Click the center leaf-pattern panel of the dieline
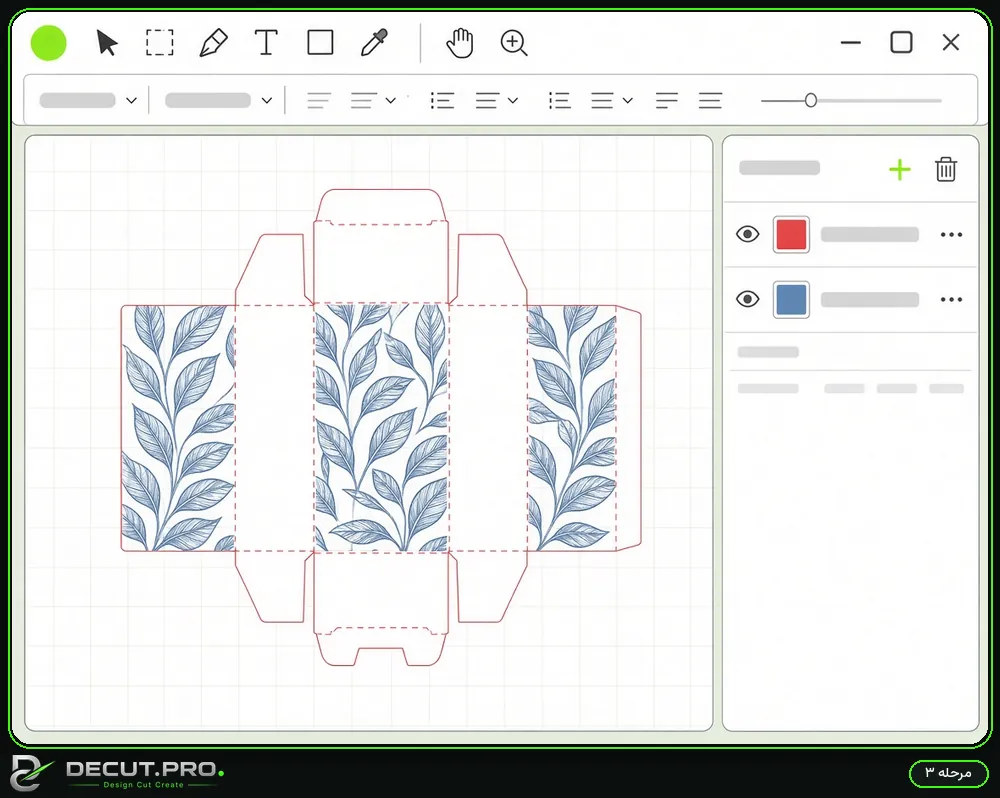The width and height of the screenshot is (1000, 798). point(381,427)
